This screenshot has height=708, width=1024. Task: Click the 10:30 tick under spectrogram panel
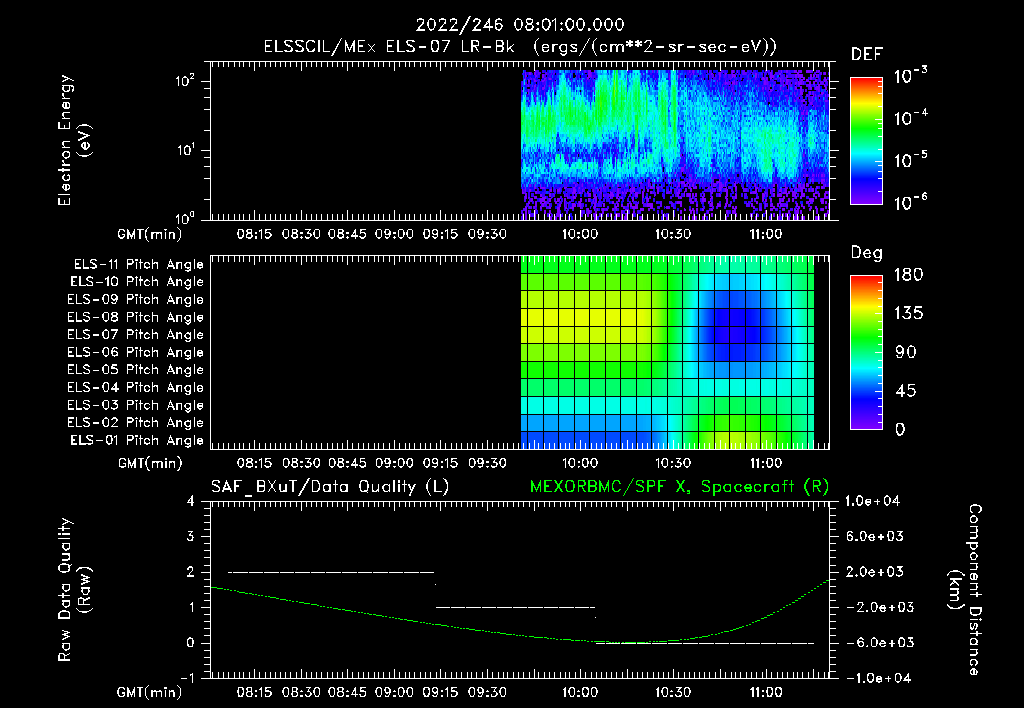coord(673,234)
